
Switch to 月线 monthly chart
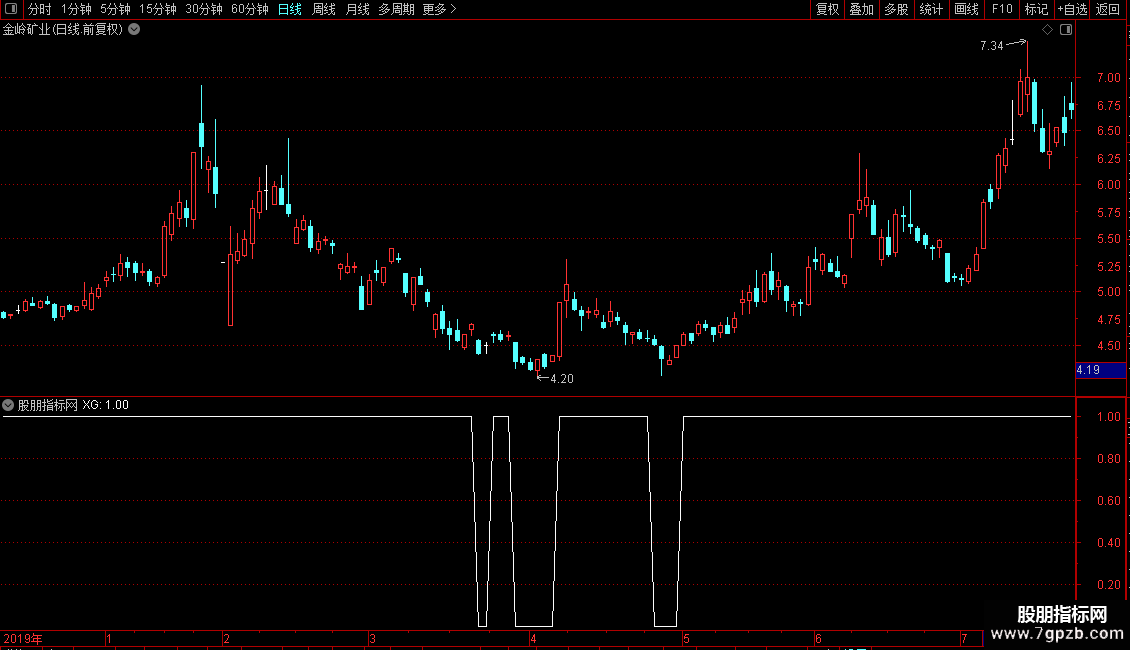click(x=357, y=9)
